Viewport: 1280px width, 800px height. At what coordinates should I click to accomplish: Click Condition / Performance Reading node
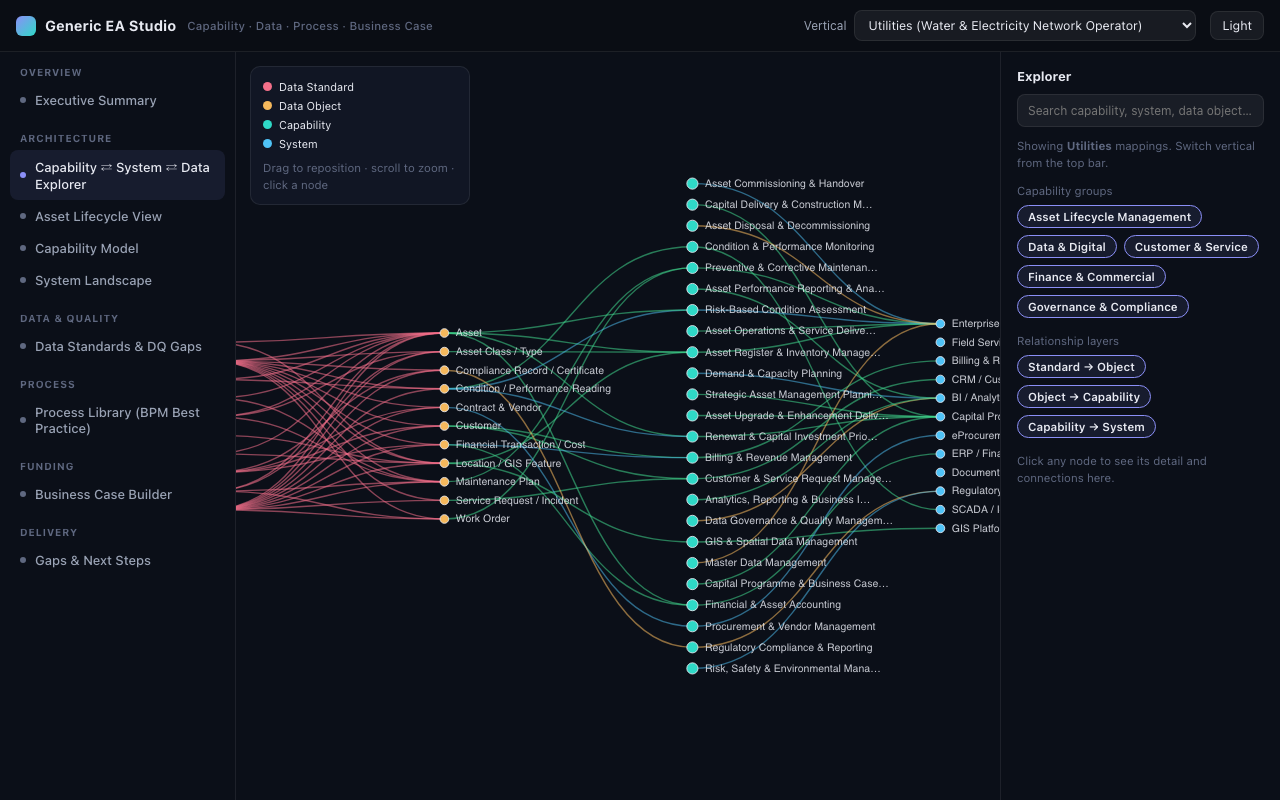tap(444, 389)
